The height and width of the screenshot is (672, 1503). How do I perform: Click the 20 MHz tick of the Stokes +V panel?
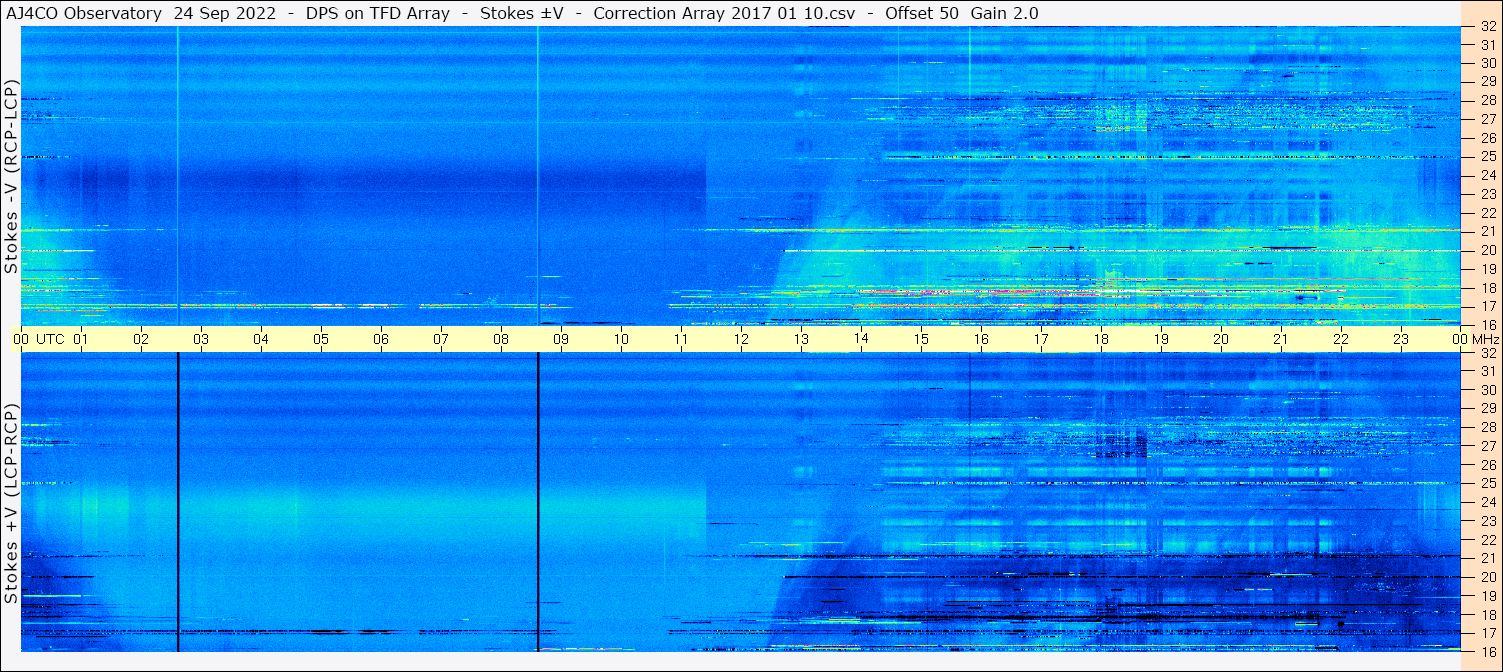coord(1488,577)
